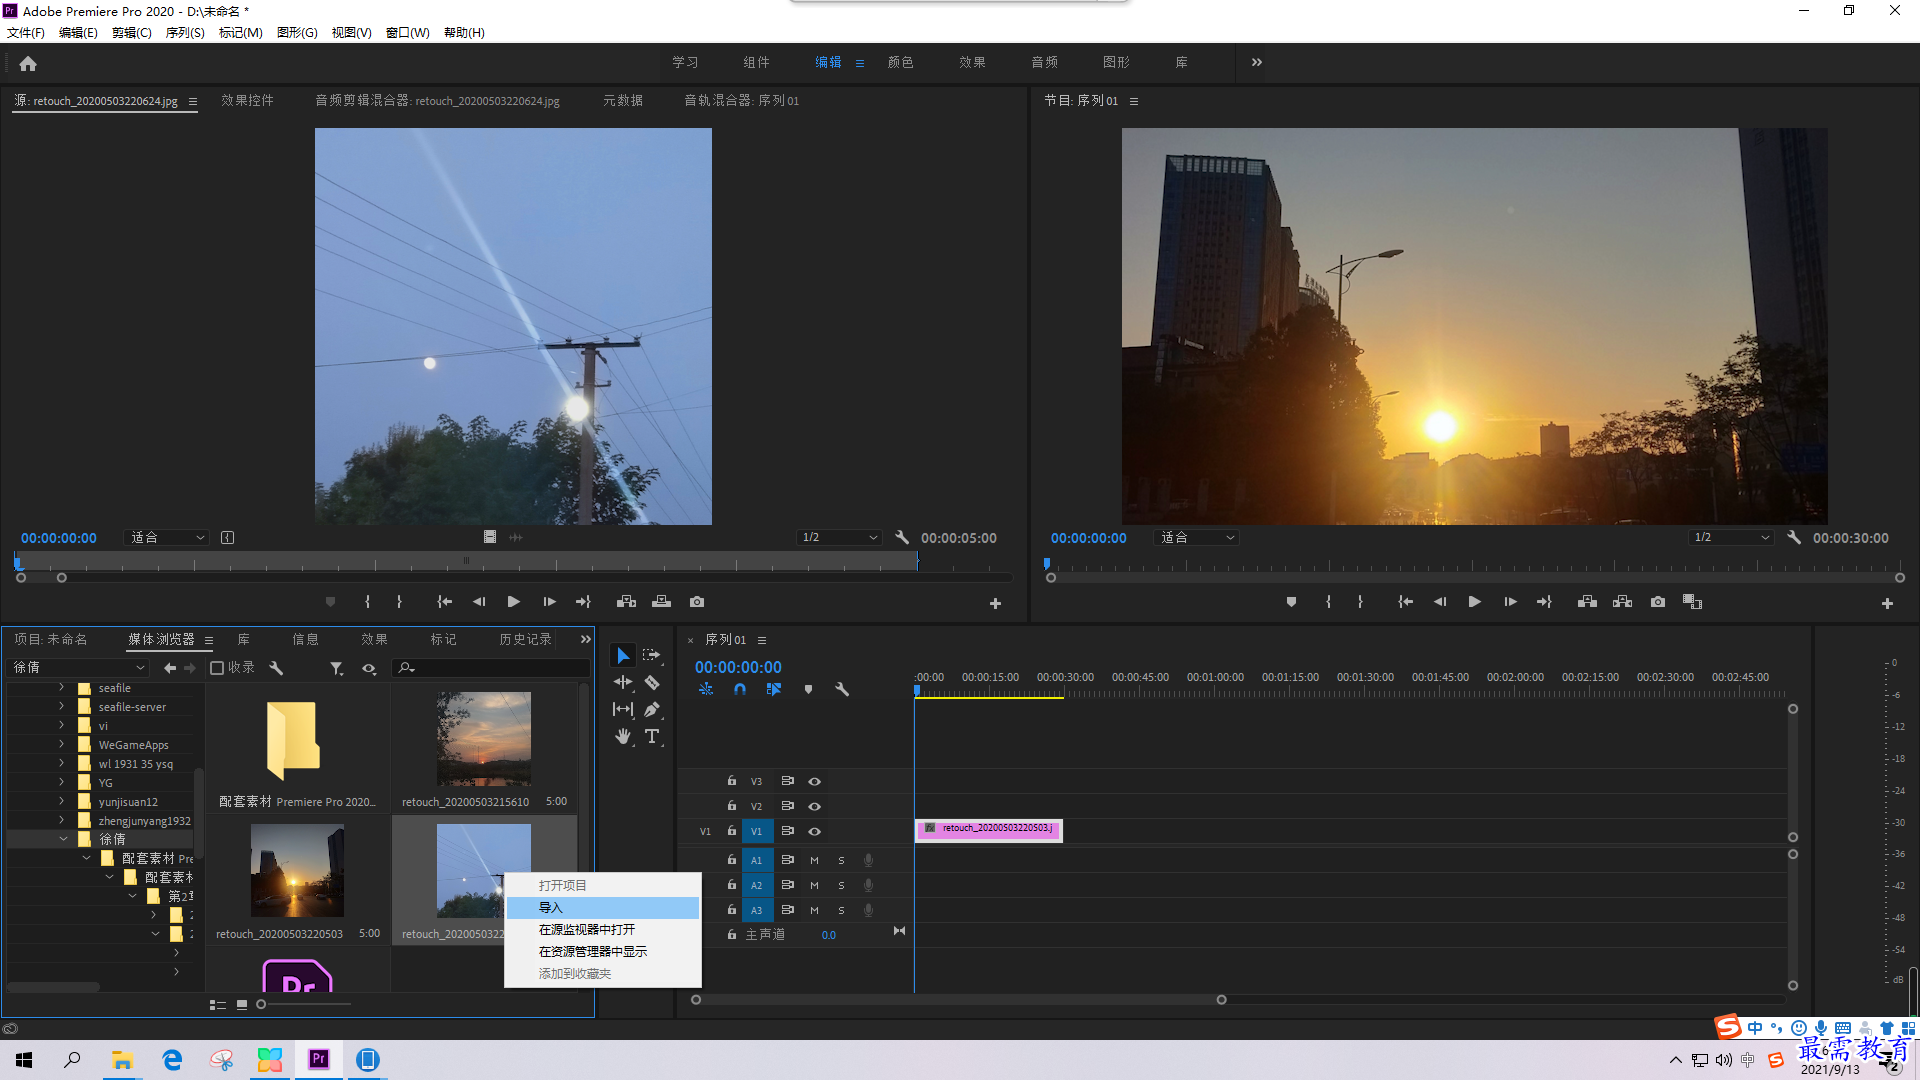Open program monitor settings wrench
The width and height of the screenshot is (1920, 1080).
coord(1794,537)
